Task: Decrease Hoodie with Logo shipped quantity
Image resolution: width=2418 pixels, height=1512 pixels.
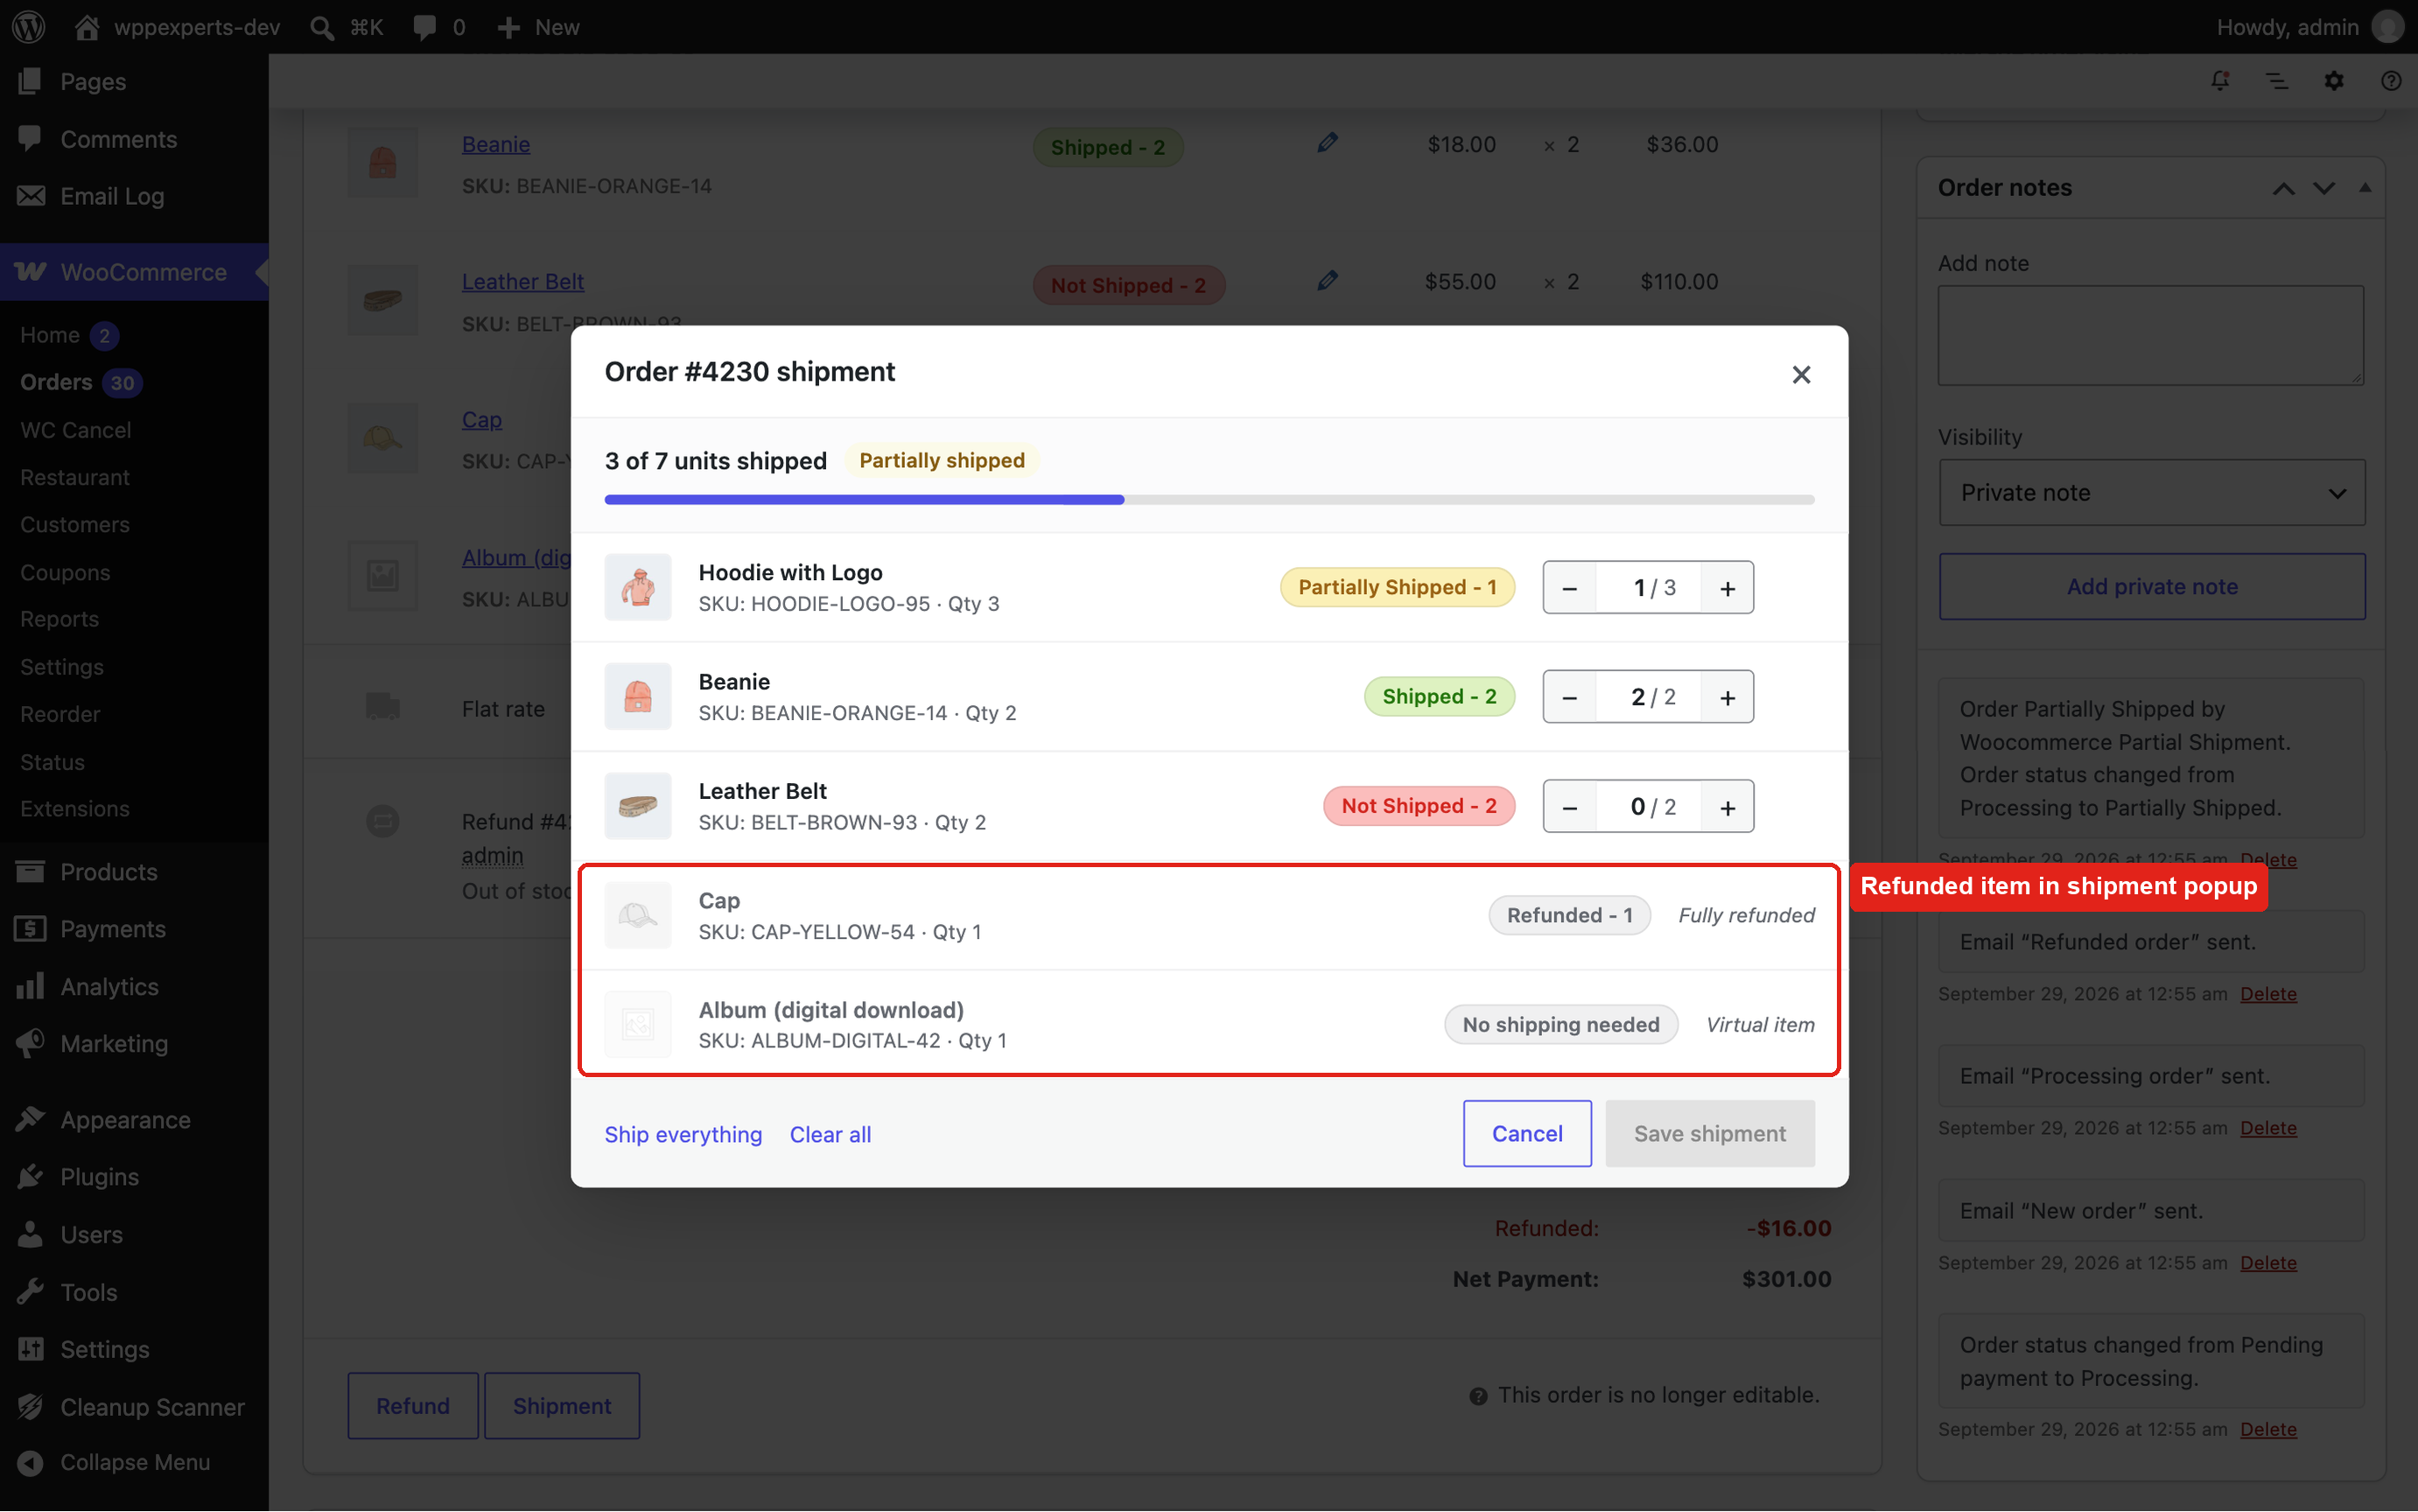Action: pyautogui.click(x=1569, y=588)
